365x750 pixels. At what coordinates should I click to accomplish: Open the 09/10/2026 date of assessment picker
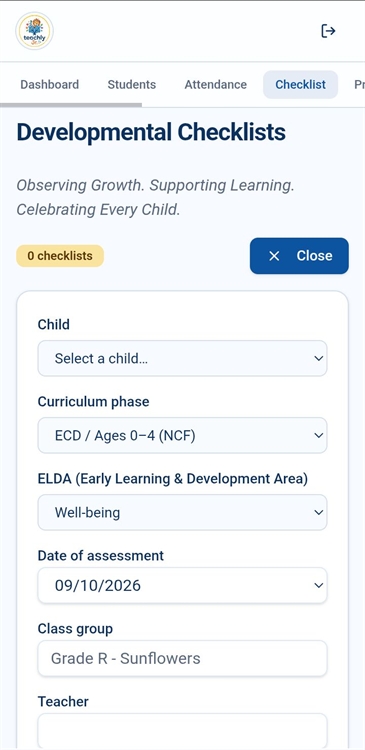click(x=182, y=585)
